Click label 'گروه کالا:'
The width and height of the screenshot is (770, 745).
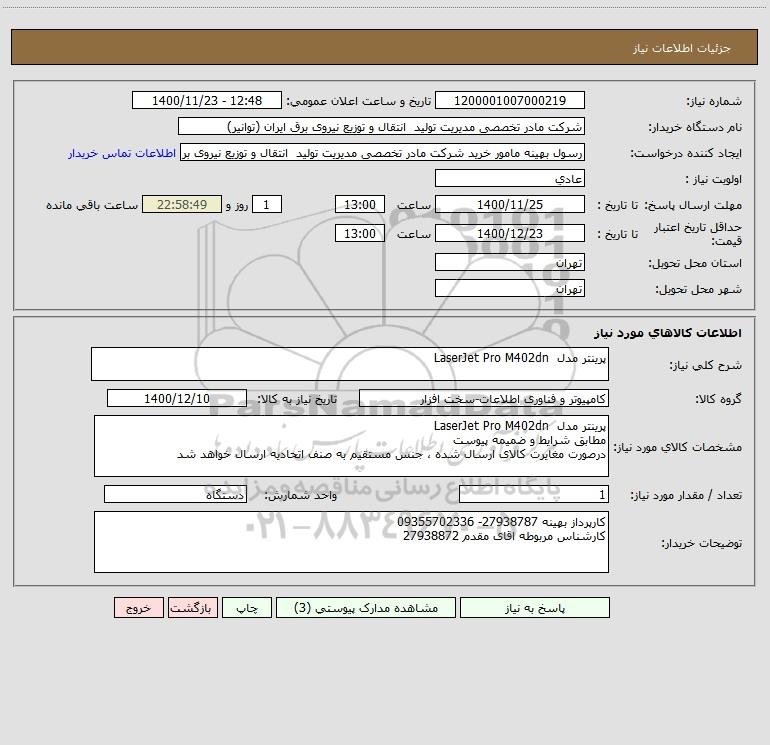pos(718,399)
